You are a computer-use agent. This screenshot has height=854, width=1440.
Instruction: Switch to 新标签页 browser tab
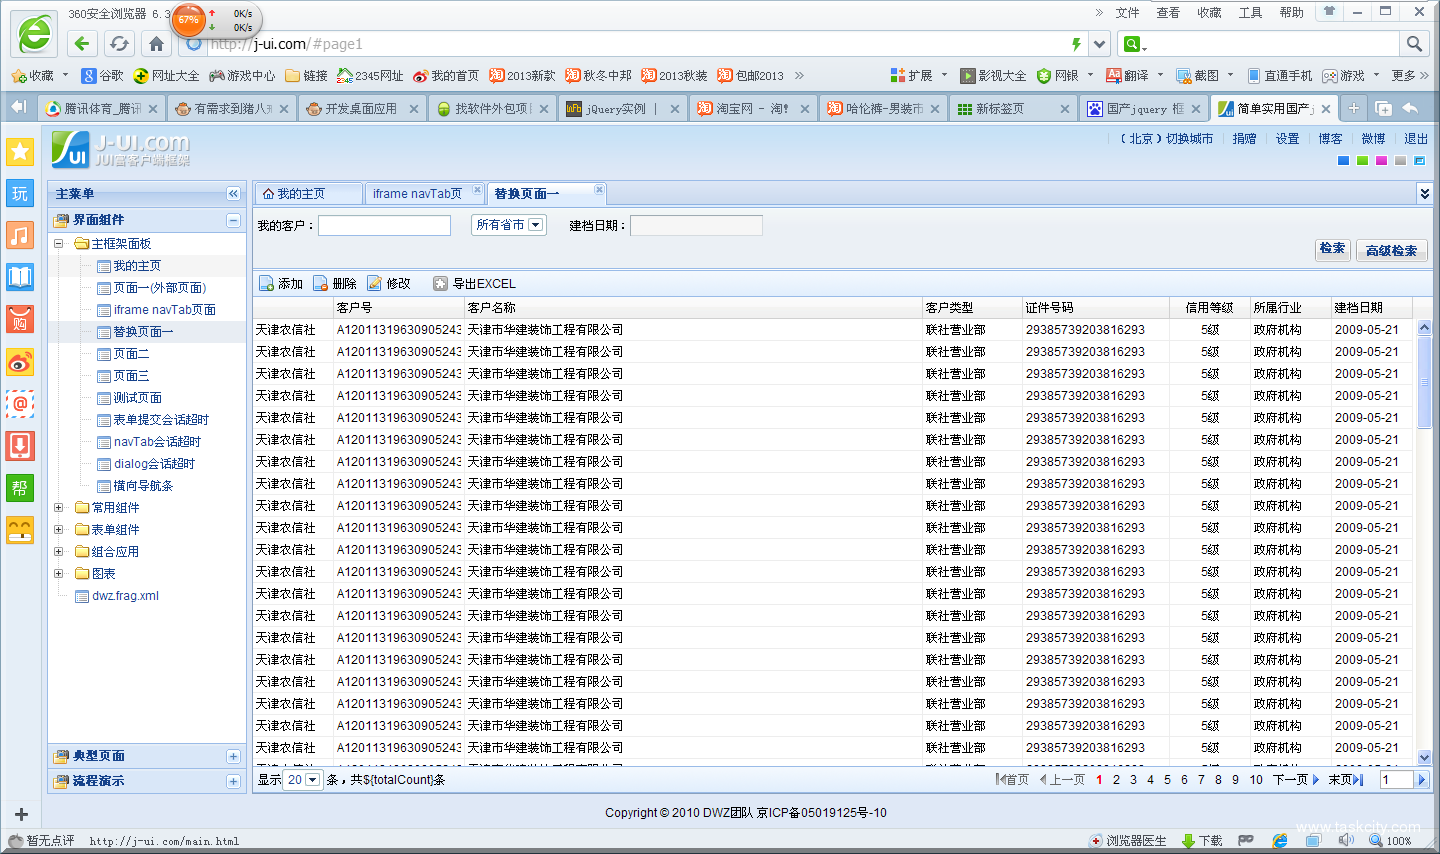(x=1012, y=108)
